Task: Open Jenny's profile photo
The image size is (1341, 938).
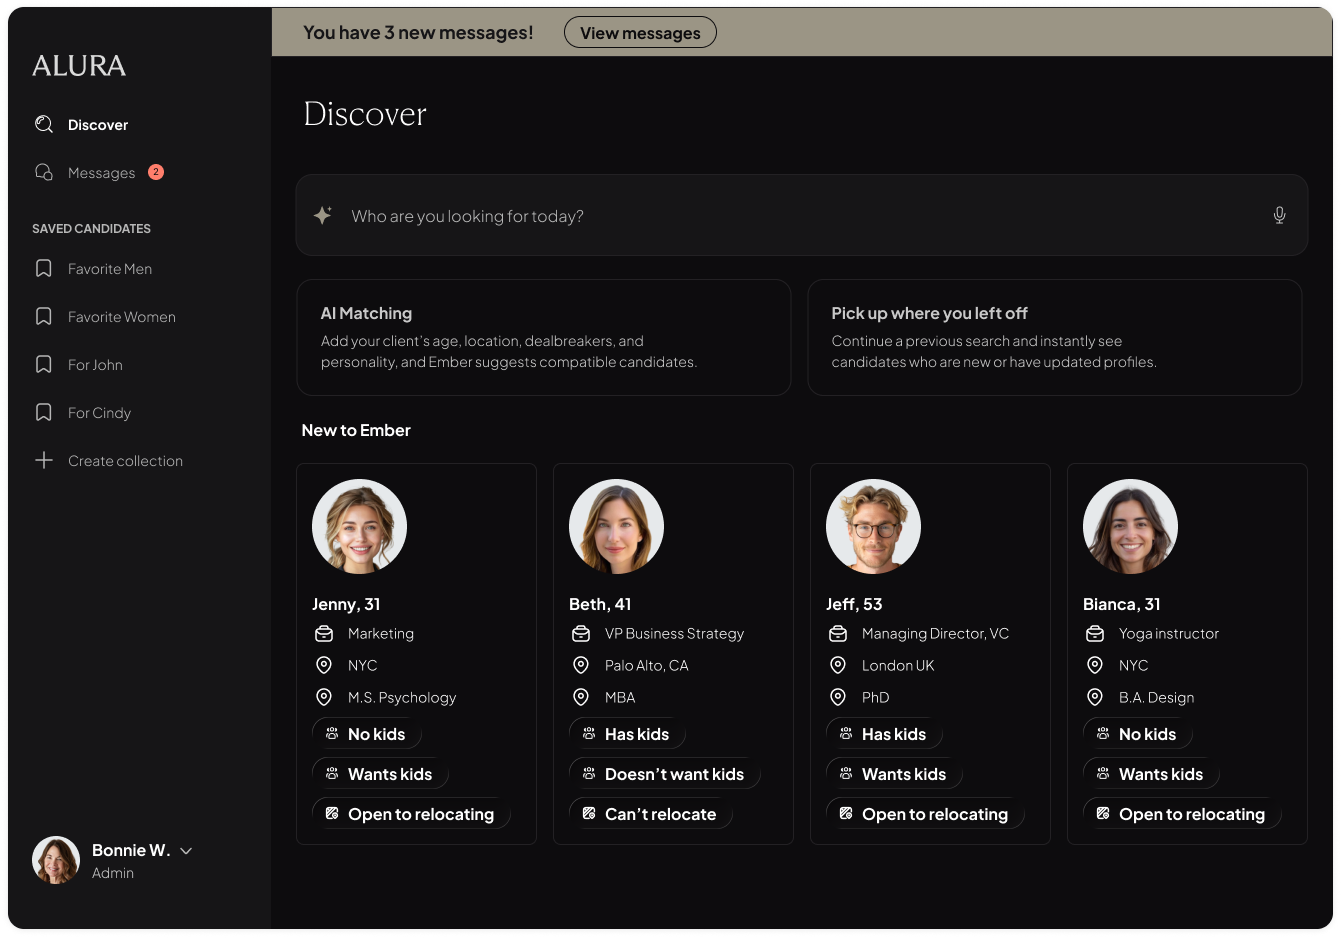Action: (359, 526)
